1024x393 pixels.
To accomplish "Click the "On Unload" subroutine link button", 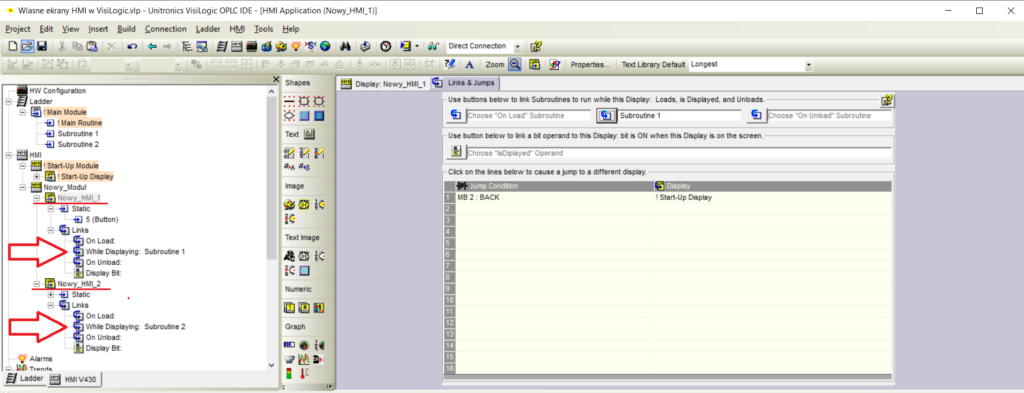I will (x=756, y=116).
